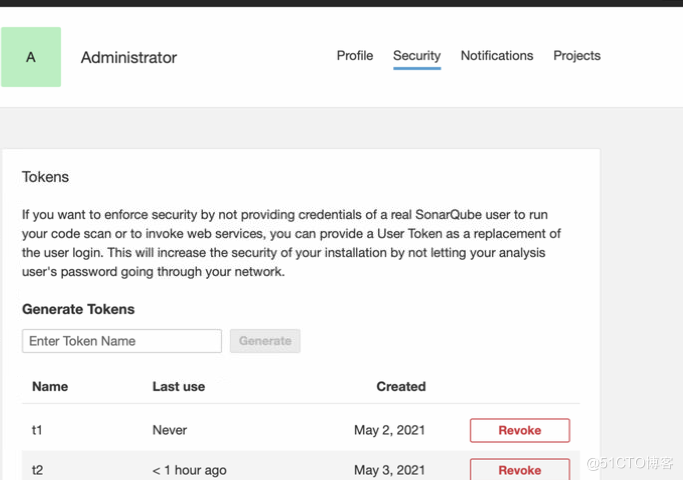Click the 'Never' last use value
This screenshot has width=683, height=480.
point(169,430)
